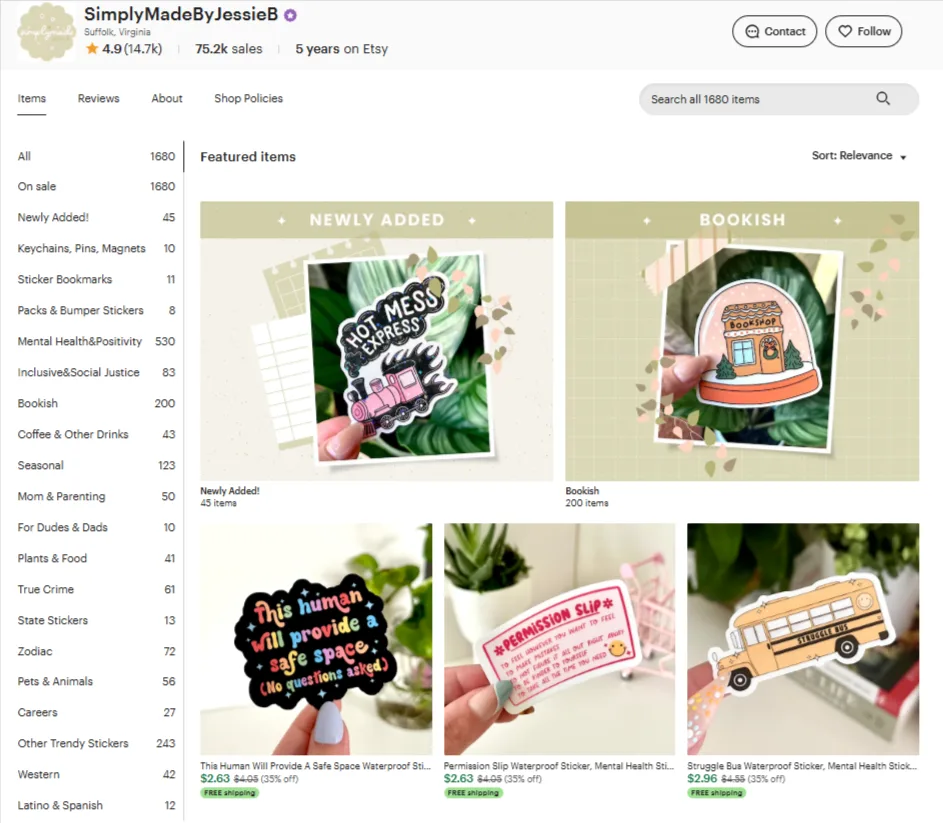The image size is (943, 823).
Task: Open the Shop Policies tab
Action: pos(248,98)
